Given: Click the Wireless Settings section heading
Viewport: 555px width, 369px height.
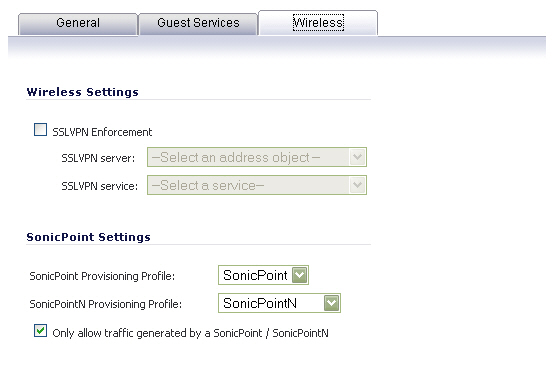Looking at the screenshot, I should pyautogui.click(x=82, y=92).
